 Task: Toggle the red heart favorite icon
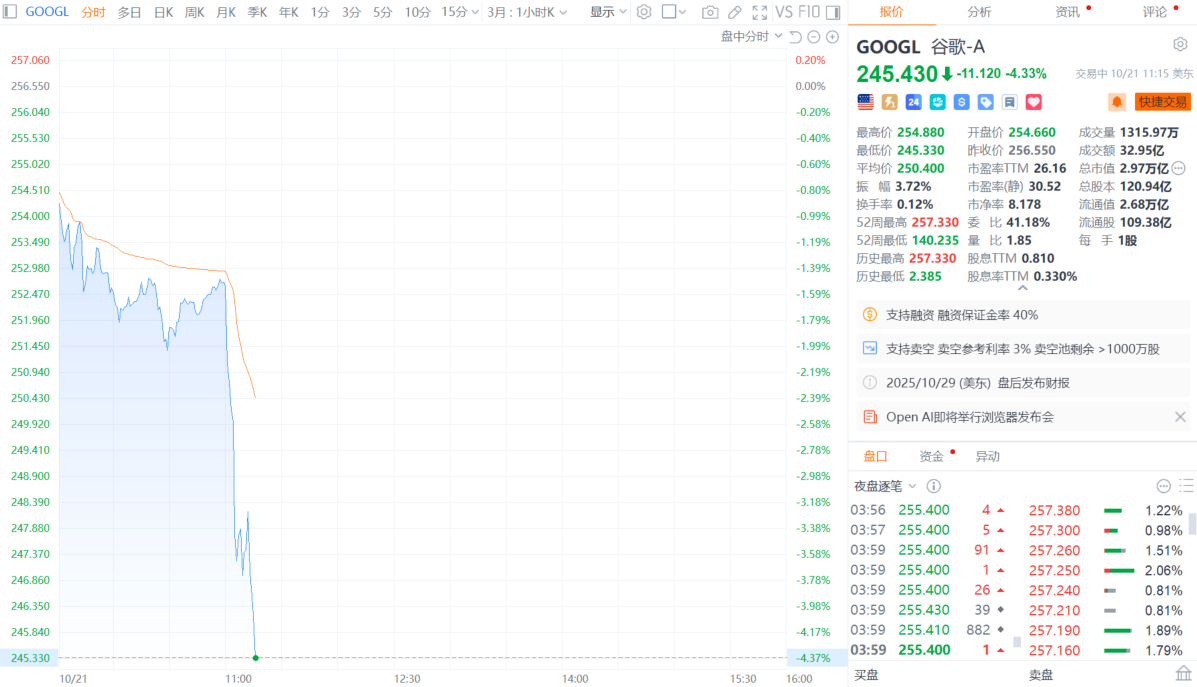1034,102
